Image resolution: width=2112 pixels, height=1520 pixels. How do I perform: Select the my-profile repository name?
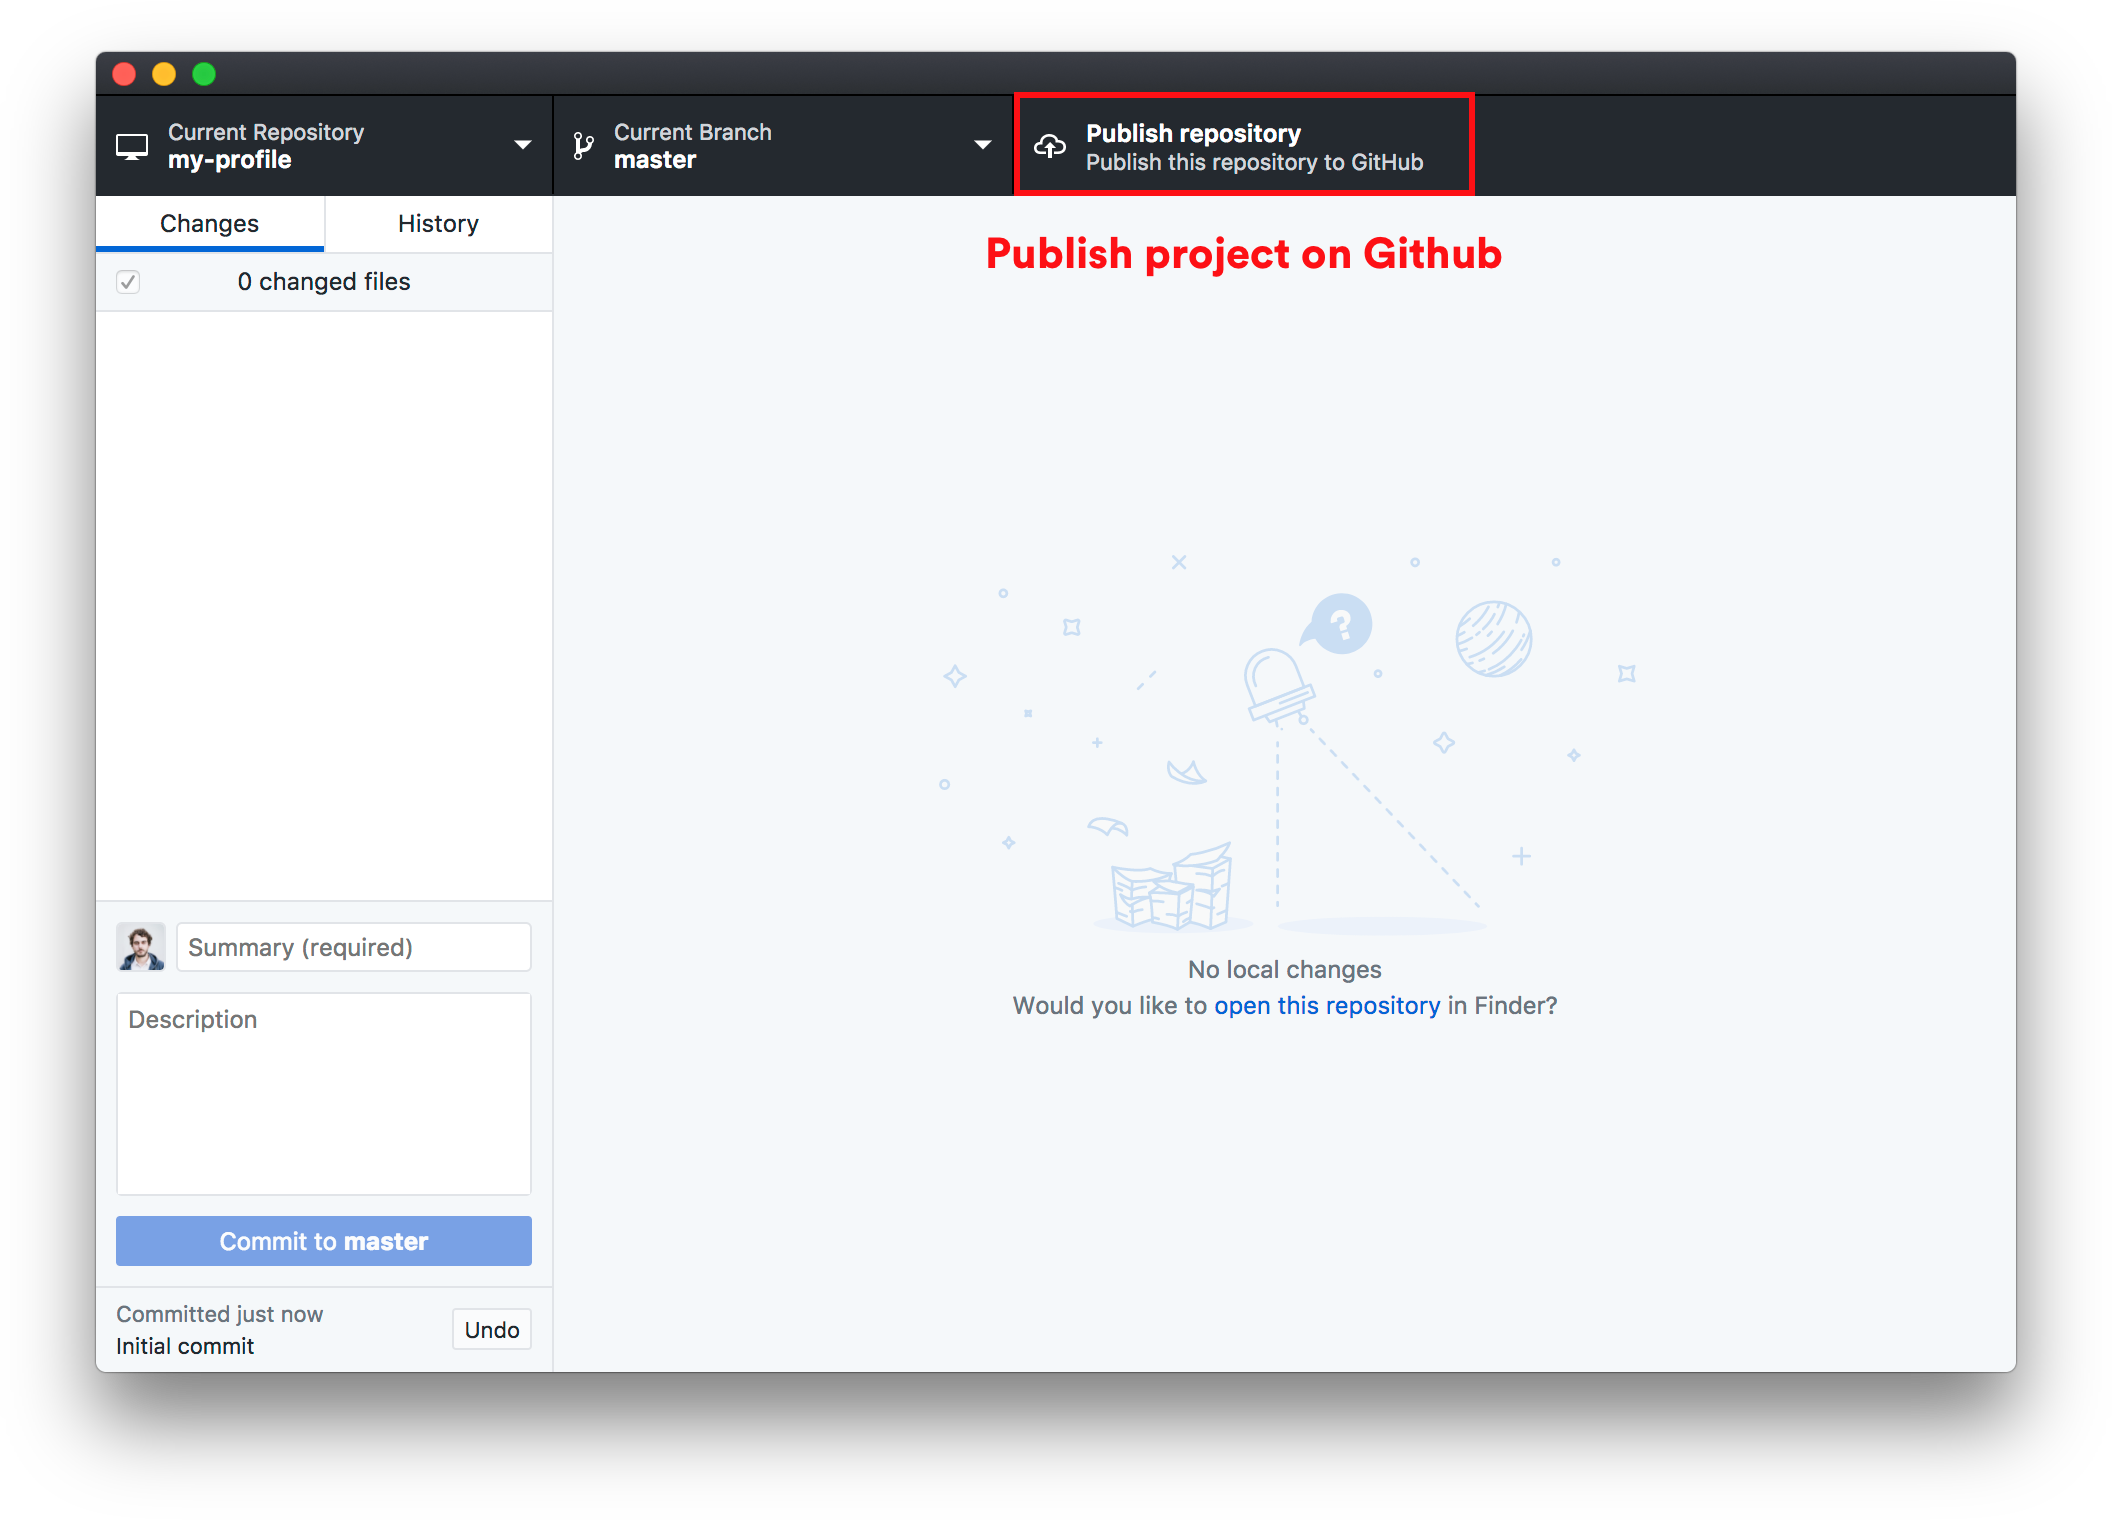(230, 160)
